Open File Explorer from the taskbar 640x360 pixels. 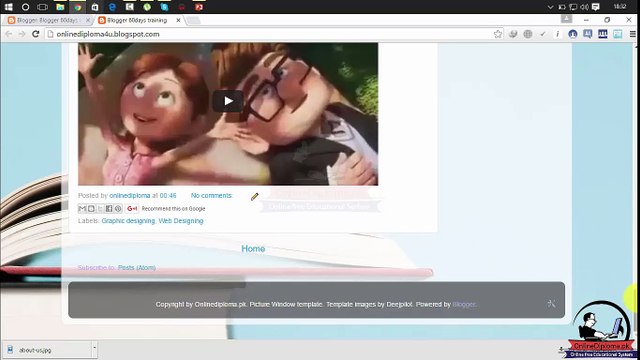click(x=60, y=7)
